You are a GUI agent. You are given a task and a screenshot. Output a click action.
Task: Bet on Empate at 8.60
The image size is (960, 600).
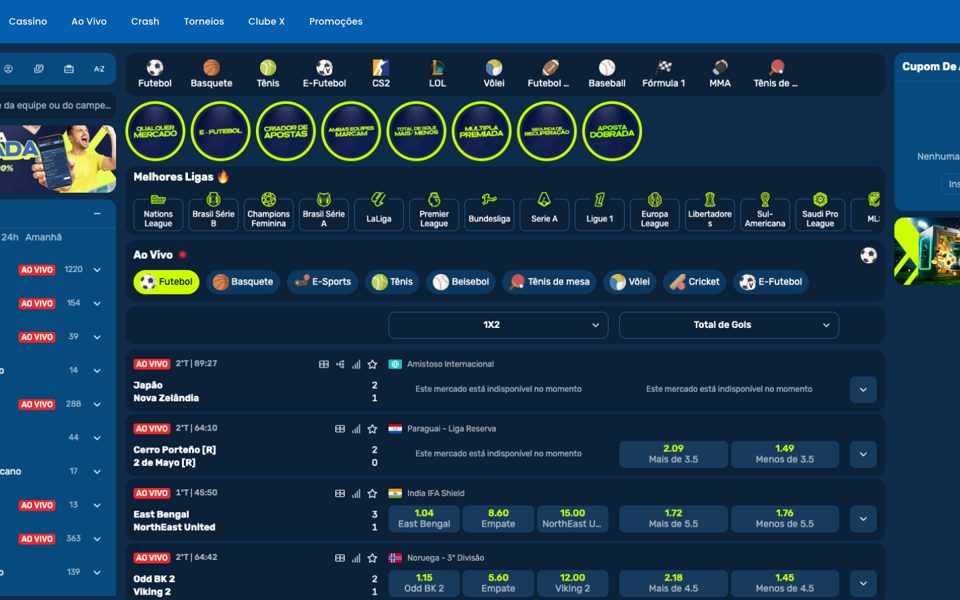(498, 519)
